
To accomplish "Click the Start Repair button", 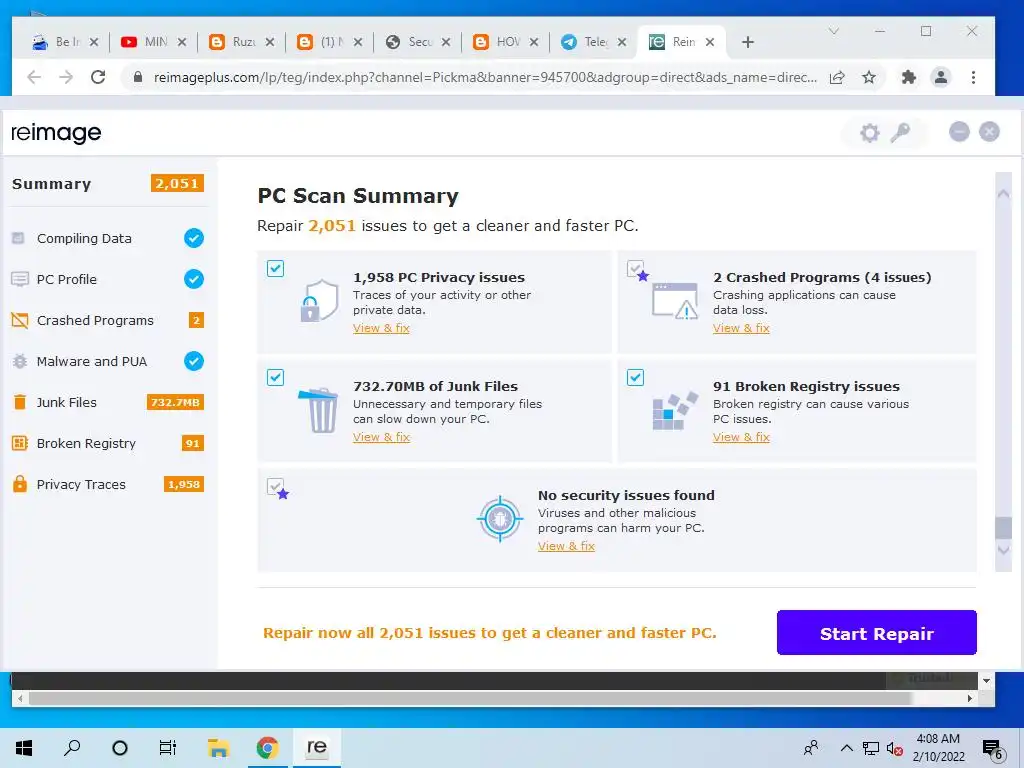I will point(876,633).
